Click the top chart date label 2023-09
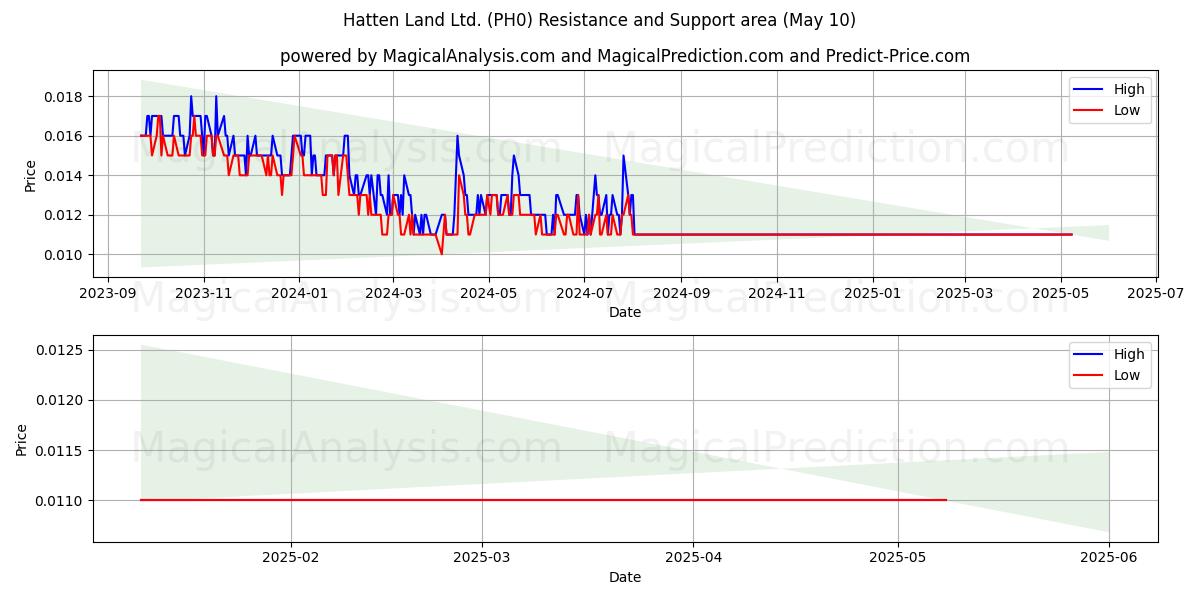 pyautogui.click(x=108, y=294)
